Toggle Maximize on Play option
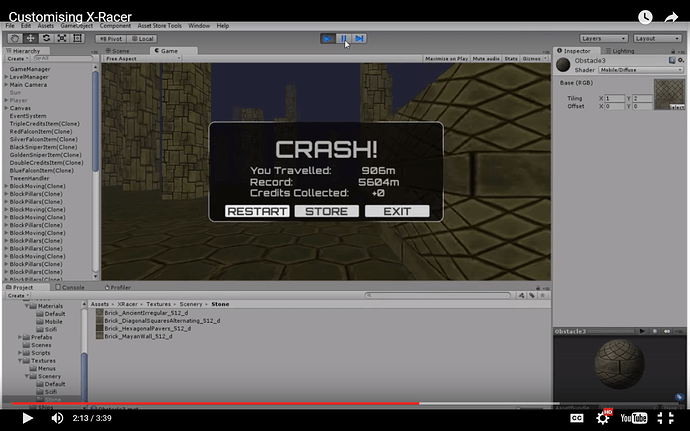690x431 pixels. (x=446, y=59)
